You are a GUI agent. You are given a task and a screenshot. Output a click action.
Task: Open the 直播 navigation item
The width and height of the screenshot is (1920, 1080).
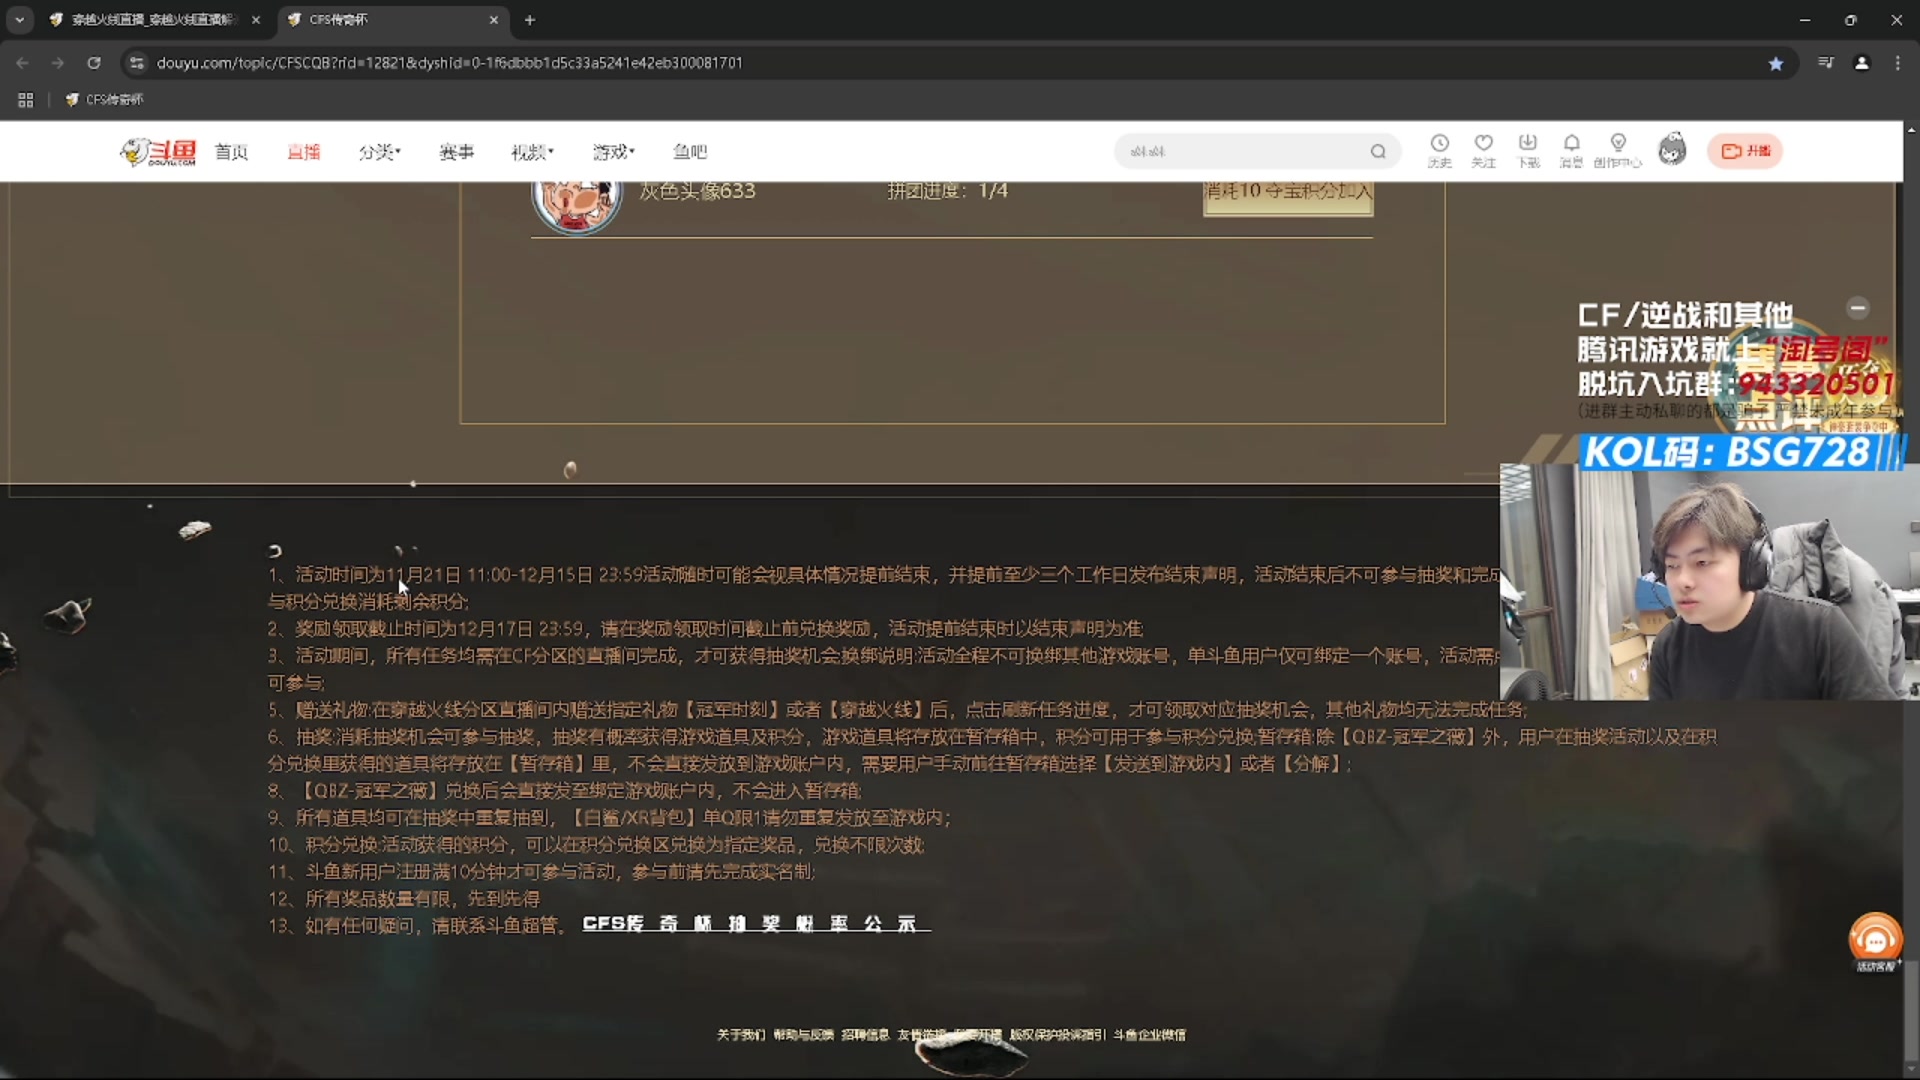point(303,151)
